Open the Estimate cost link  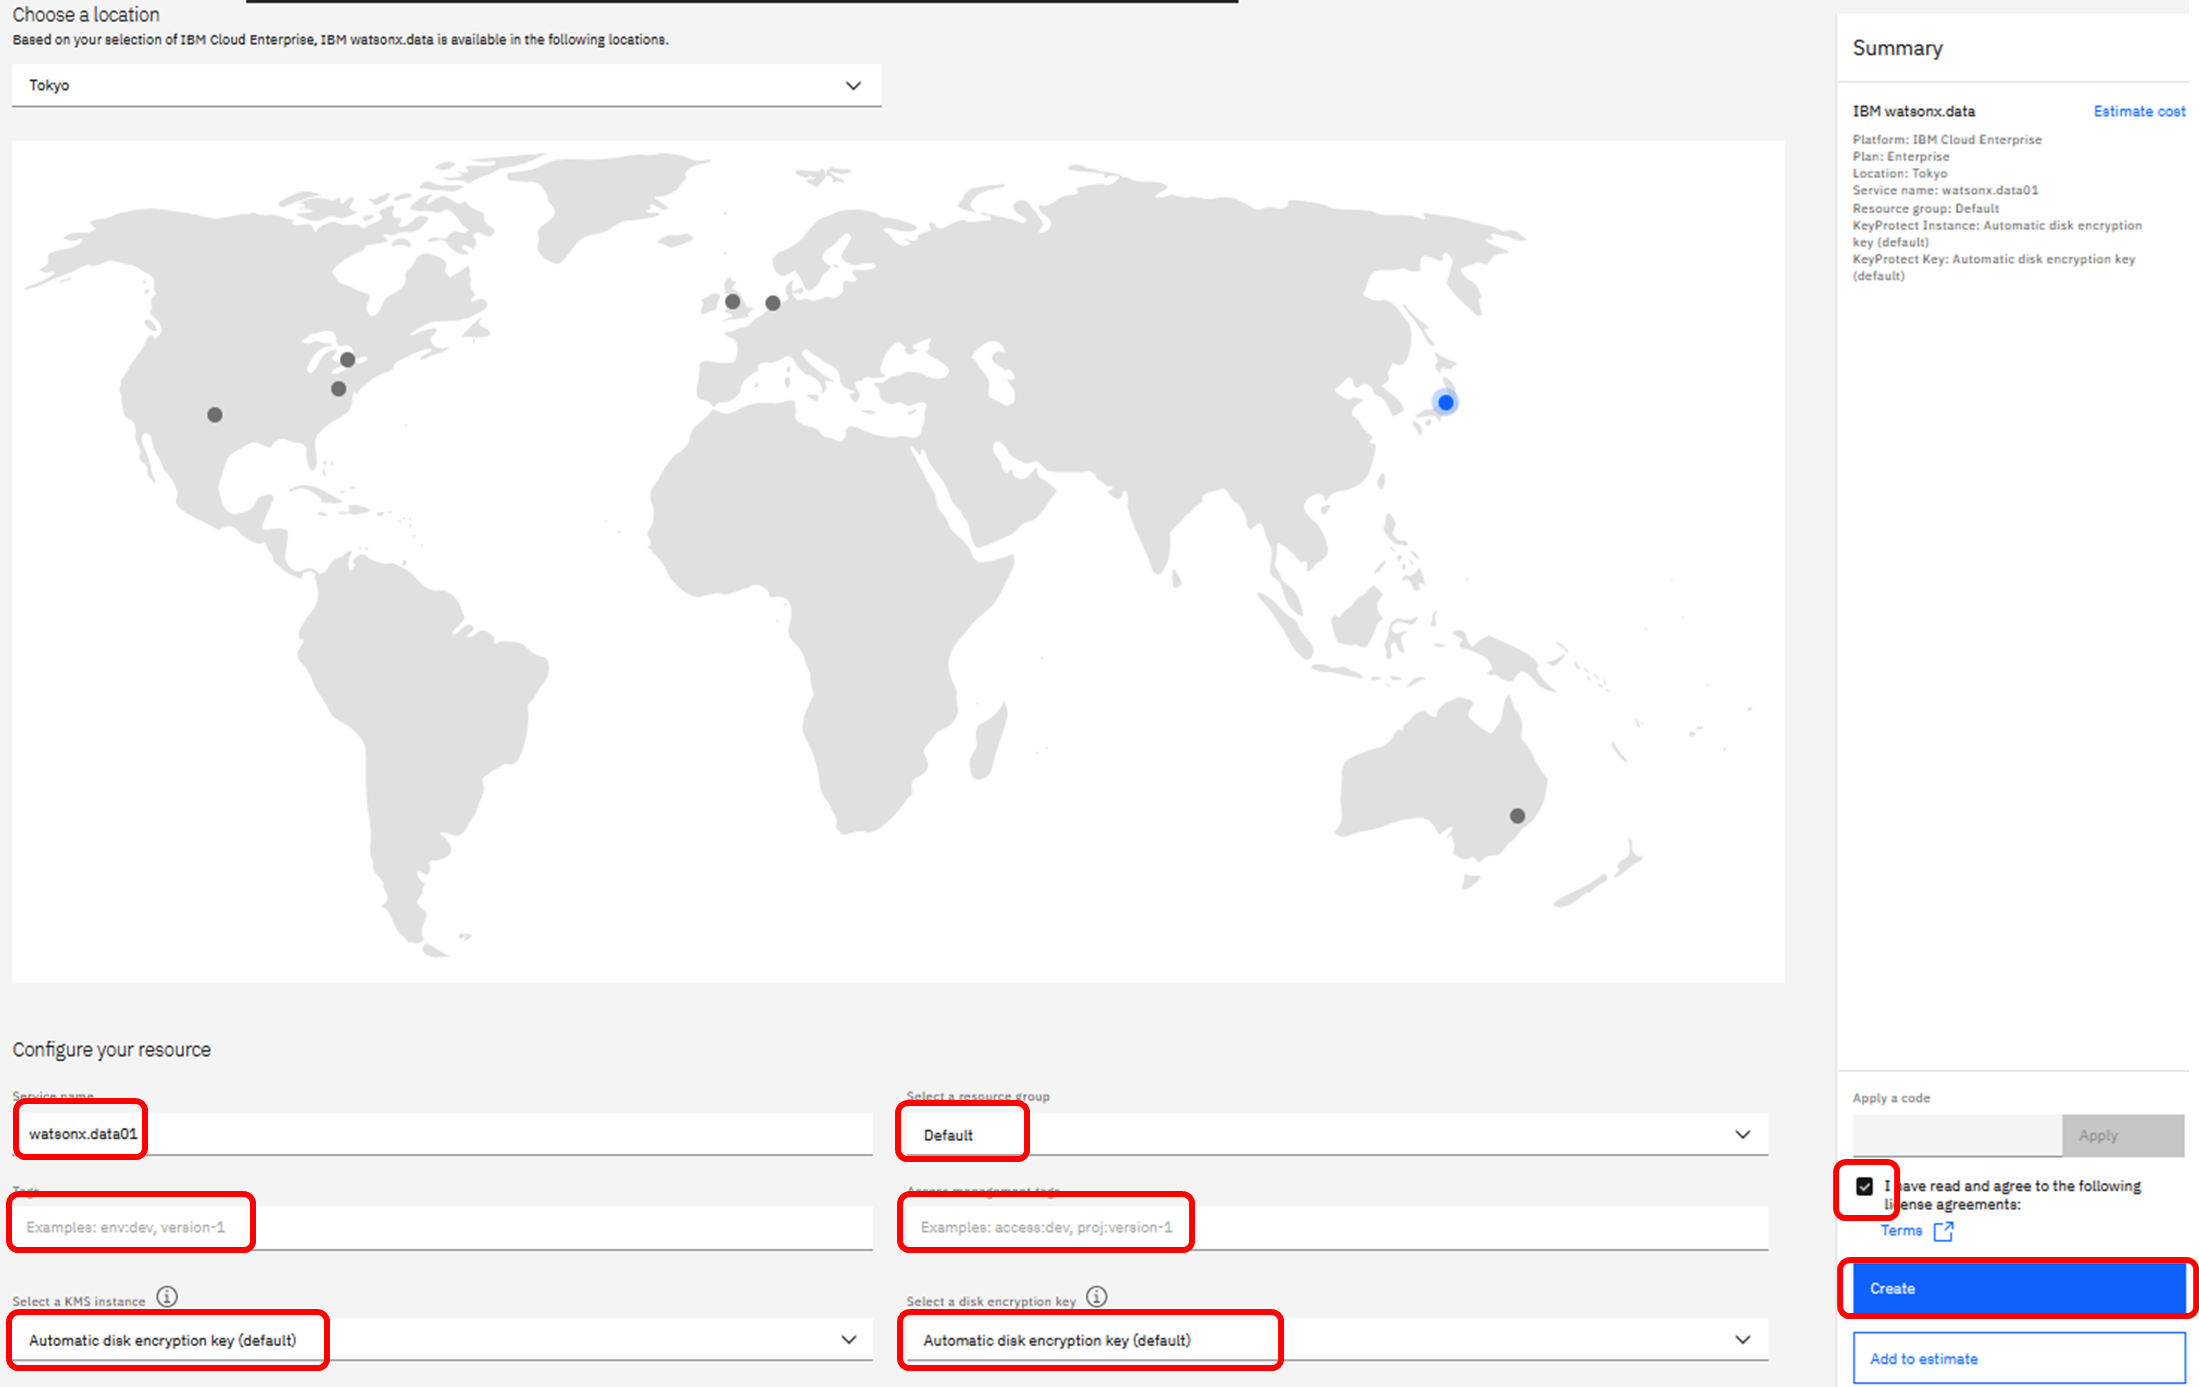[x=2139, y=111]
